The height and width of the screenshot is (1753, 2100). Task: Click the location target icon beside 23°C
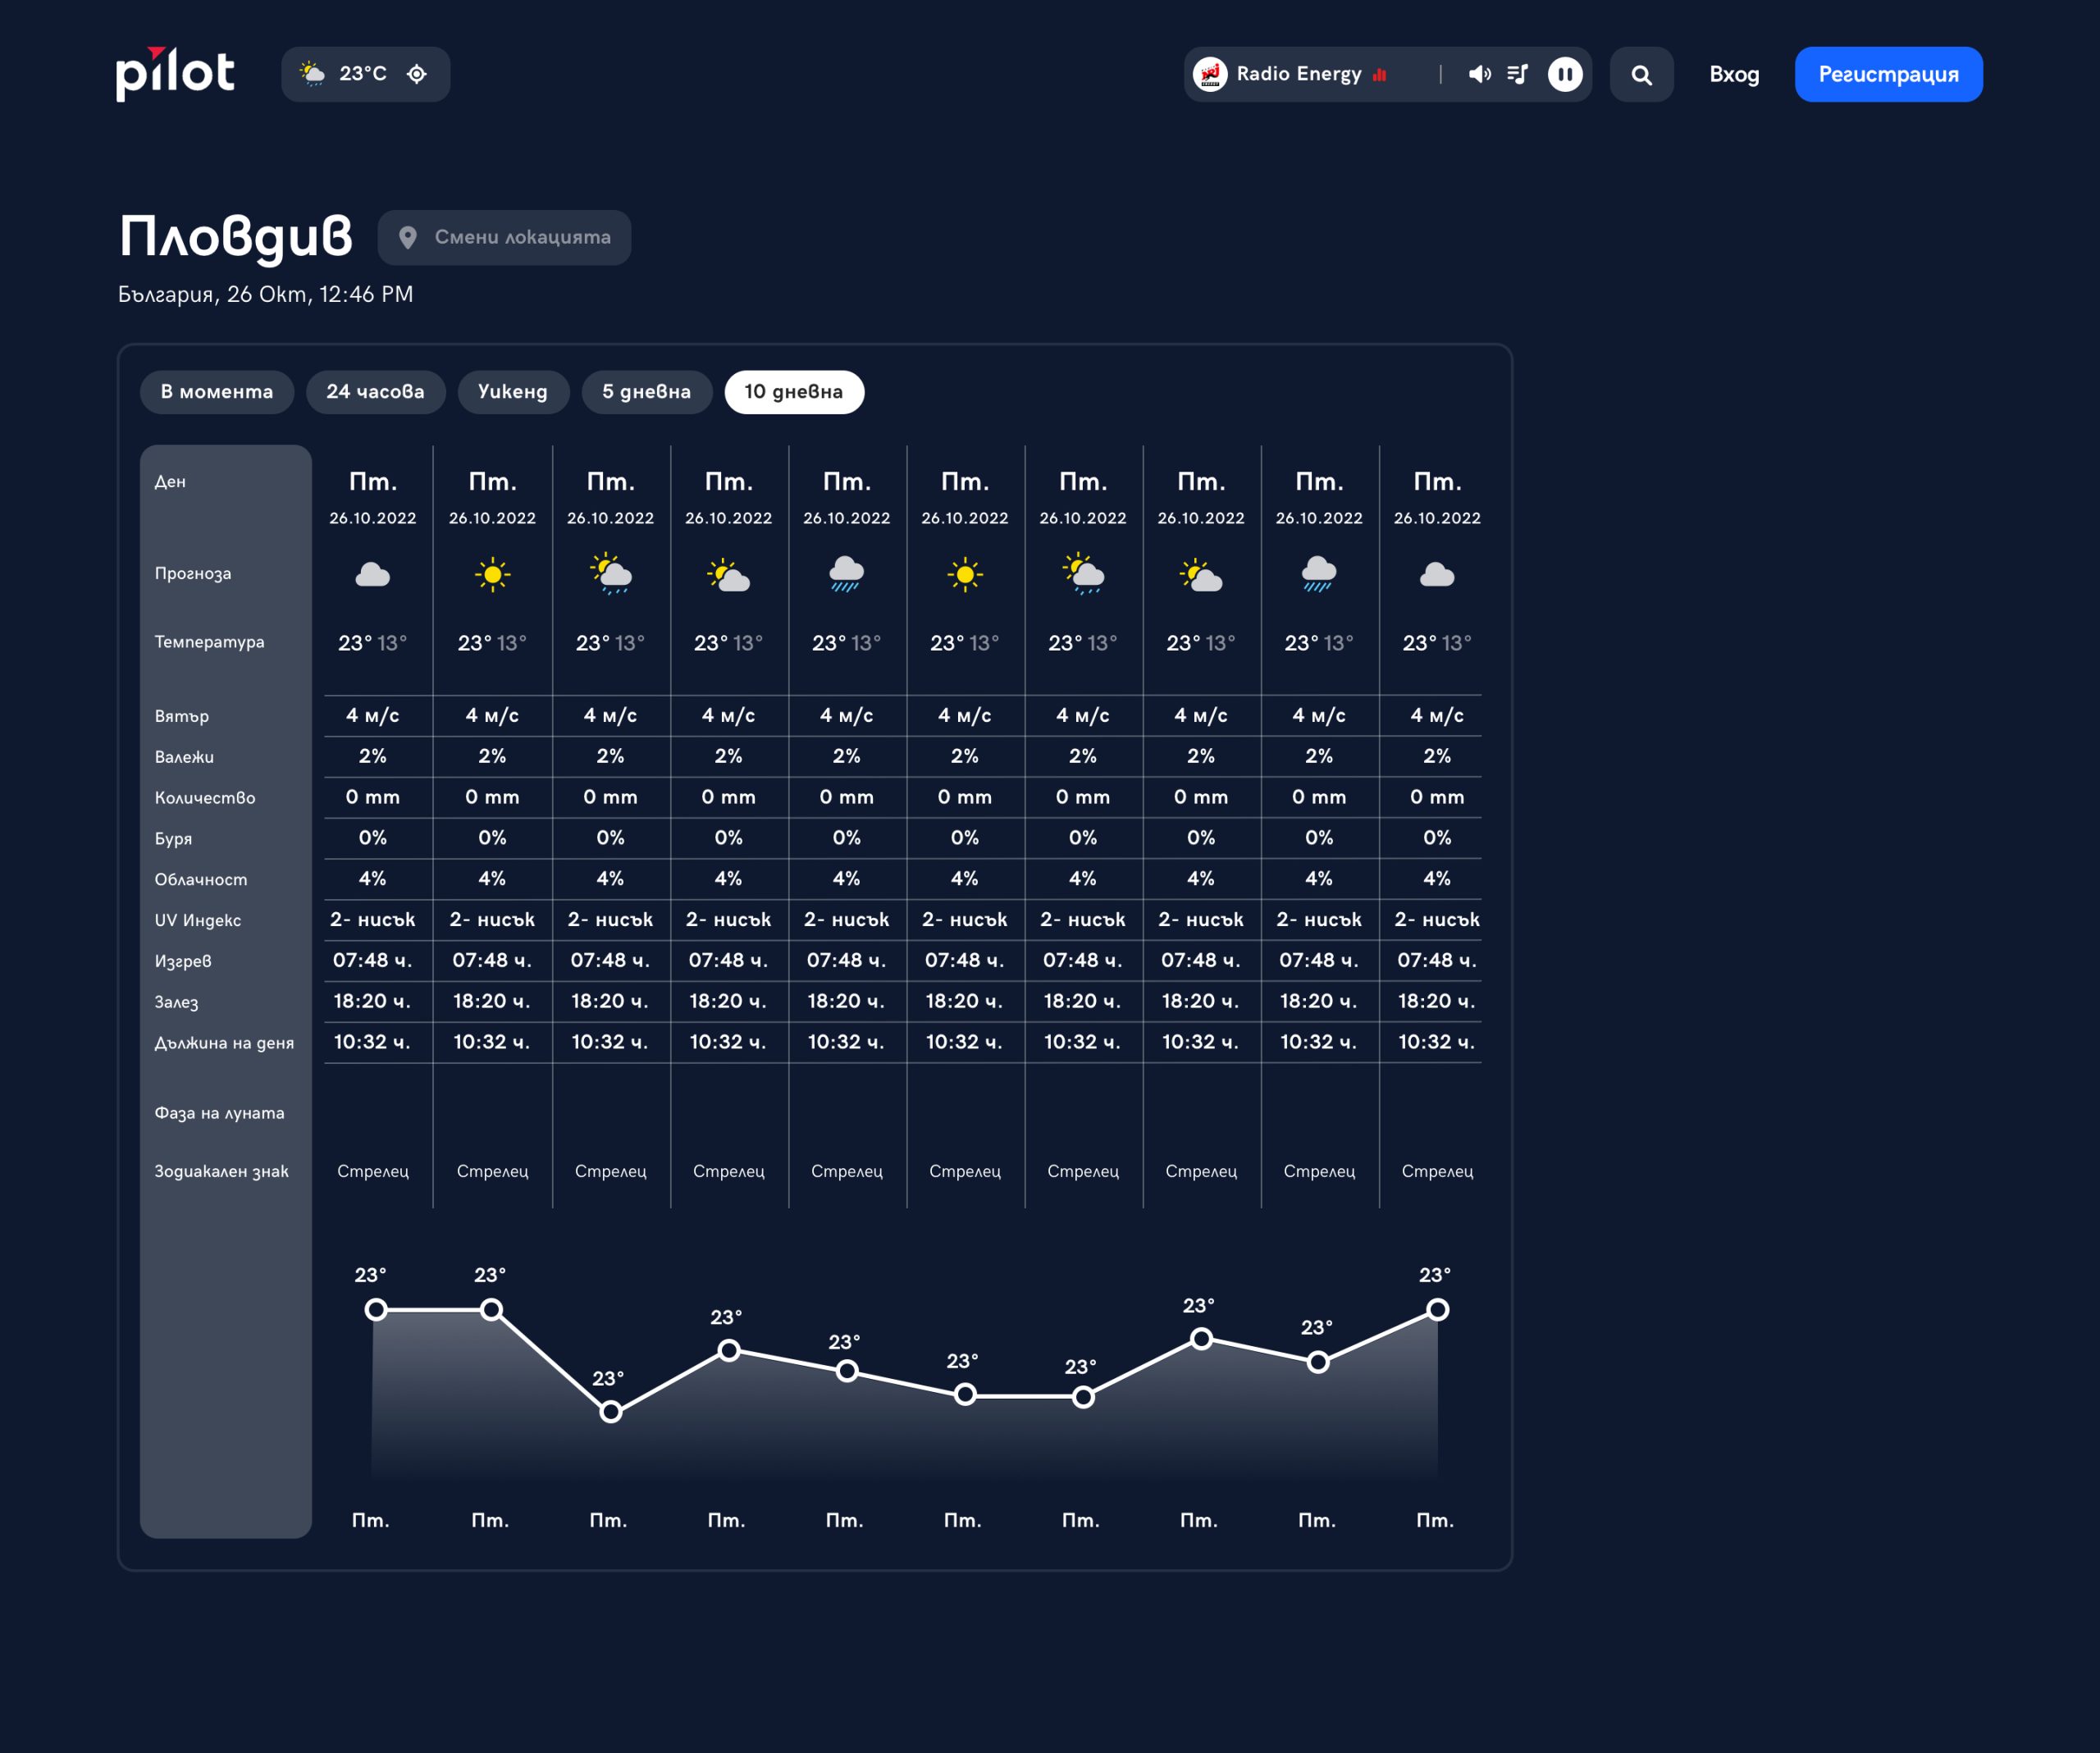click(x=417, y=74)
